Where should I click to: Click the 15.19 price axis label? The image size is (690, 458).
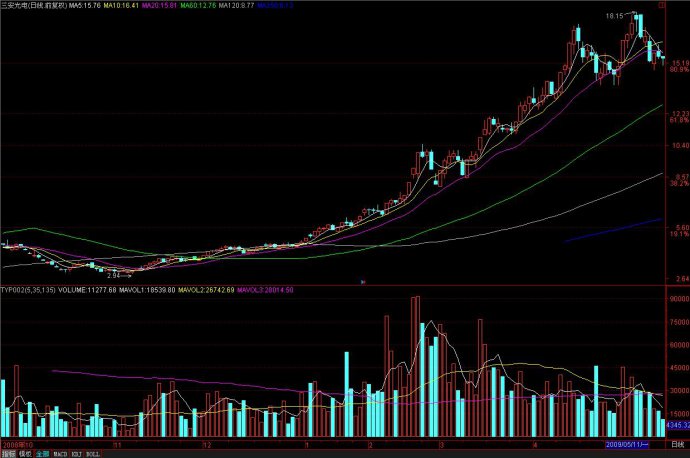(680, 64)
